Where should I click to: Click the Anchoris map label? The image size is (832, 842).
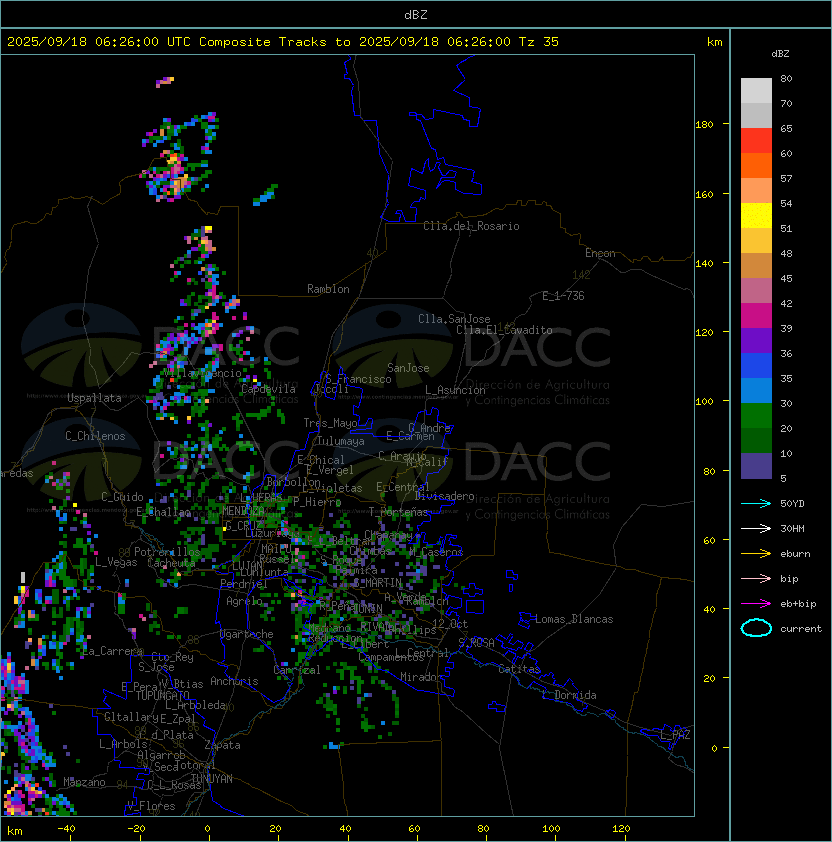234,681
